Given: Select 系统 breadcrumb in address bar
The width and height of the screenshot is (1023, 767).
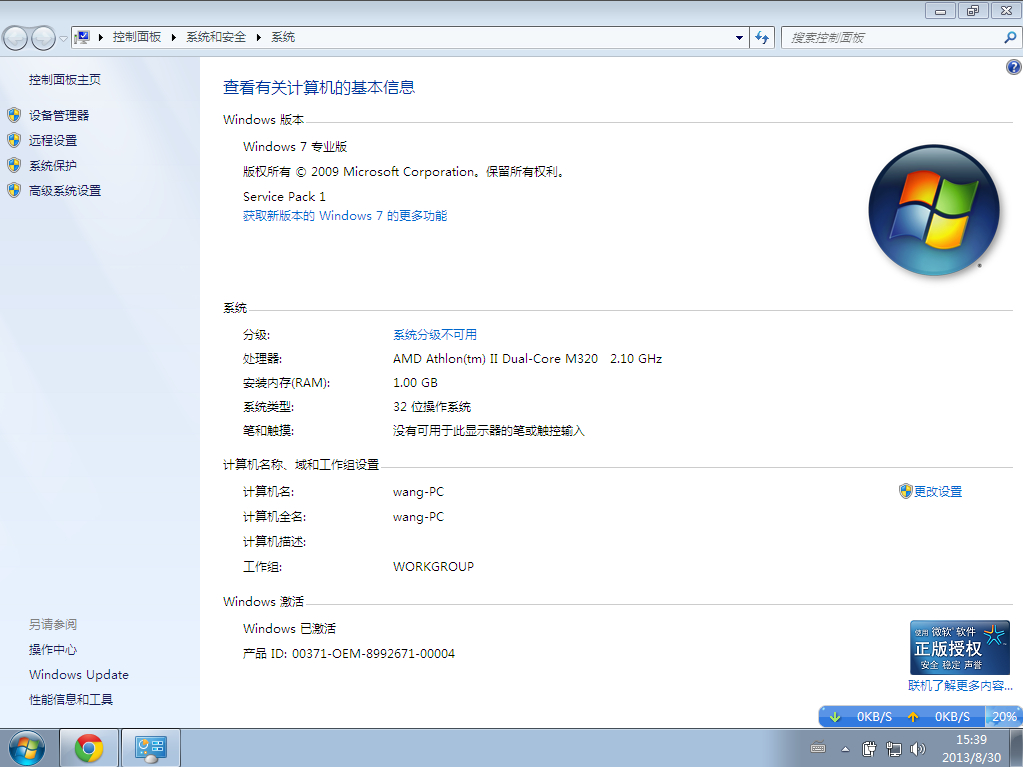Looking at the screenshot, I should (x=283, y=37).
